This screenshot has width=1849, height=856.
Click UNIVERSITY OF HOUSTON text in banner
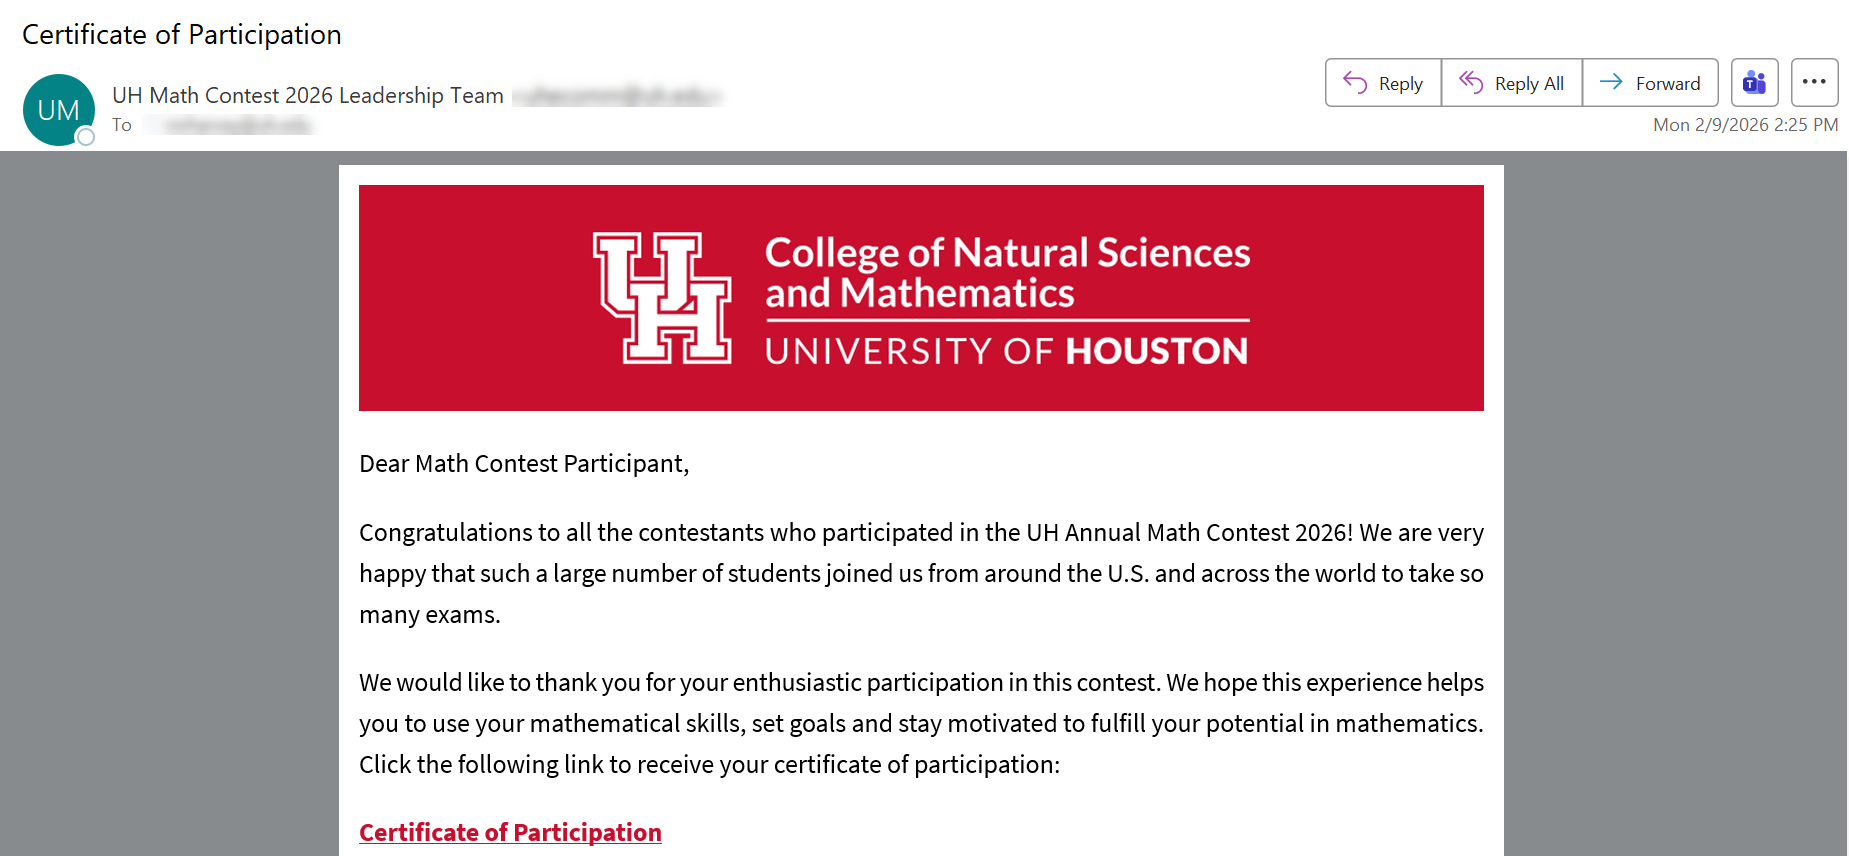(1006, 351)
